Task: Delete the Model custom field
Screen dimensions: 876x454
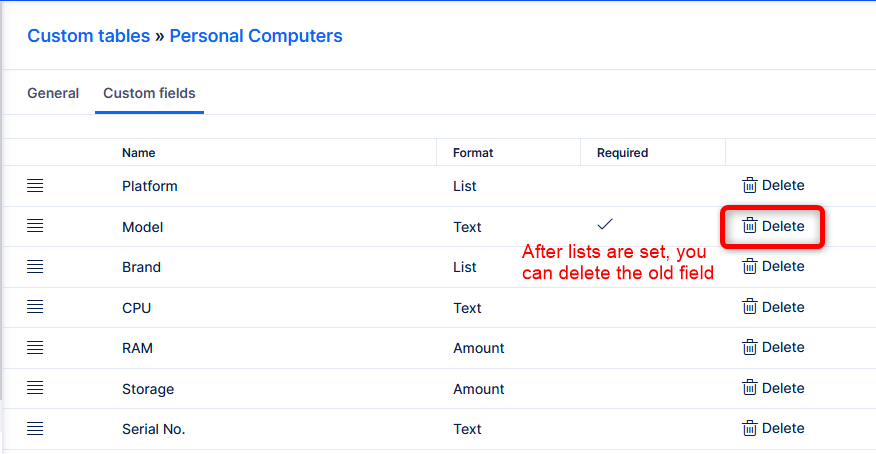Action: coord(773,227)
